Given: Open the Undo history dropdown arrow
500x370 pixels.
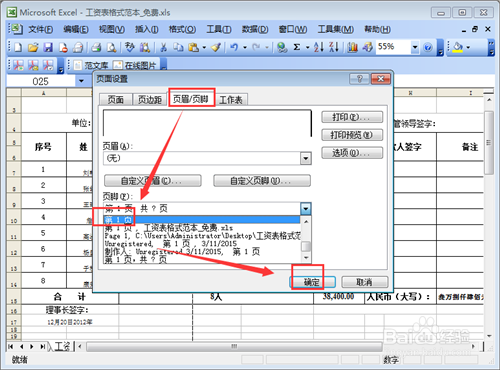Looking at the screenshot, I should [245, 48].
